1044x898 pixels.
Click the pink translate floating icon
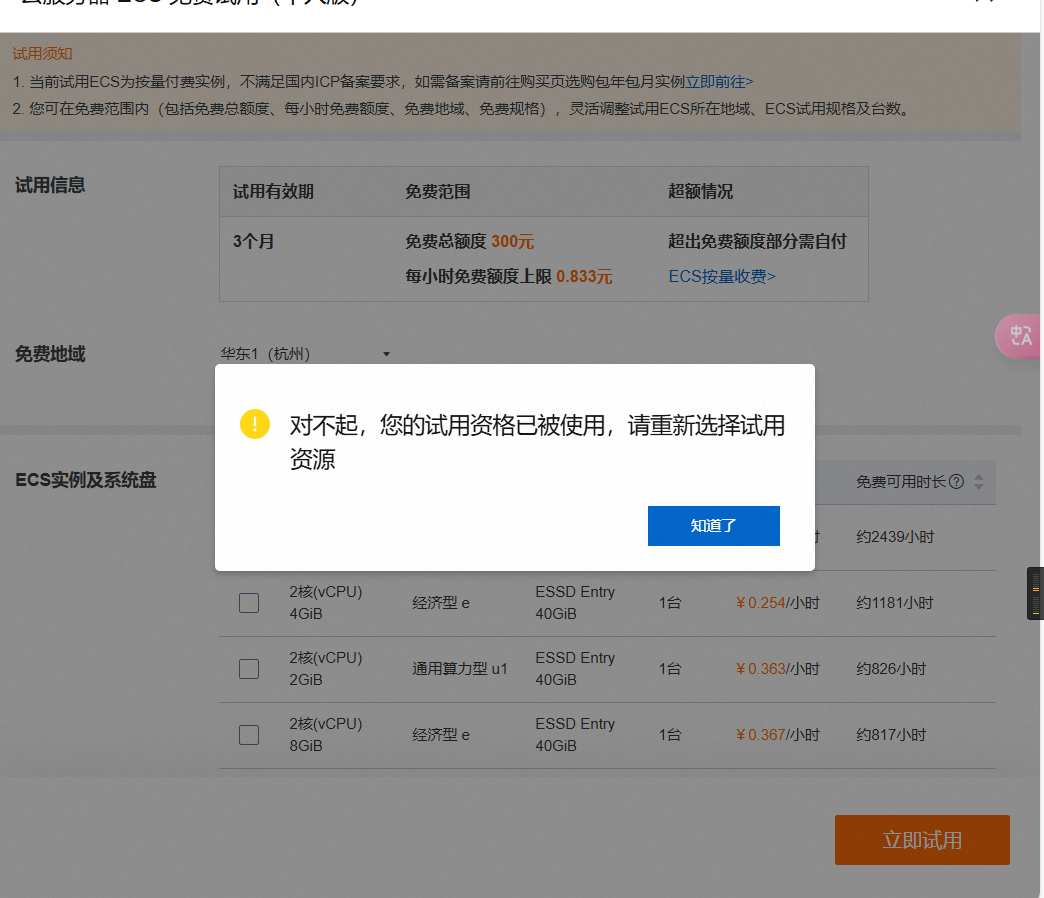(x=1020, y=336)
